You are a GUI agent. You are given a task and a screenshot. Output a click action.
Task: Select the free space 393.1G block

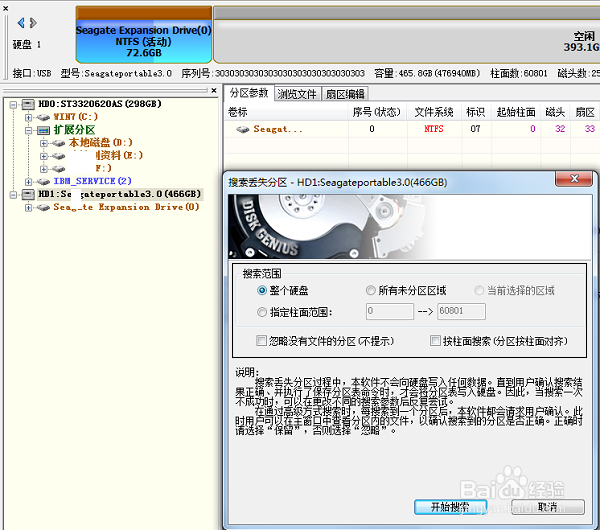406,35
